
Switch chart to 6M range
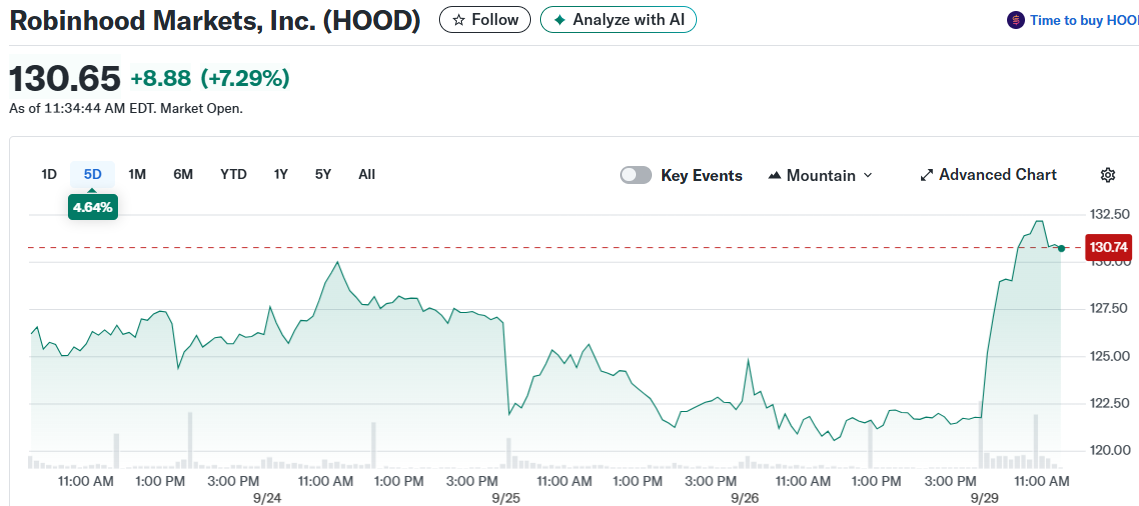click(x=183, y=174)
